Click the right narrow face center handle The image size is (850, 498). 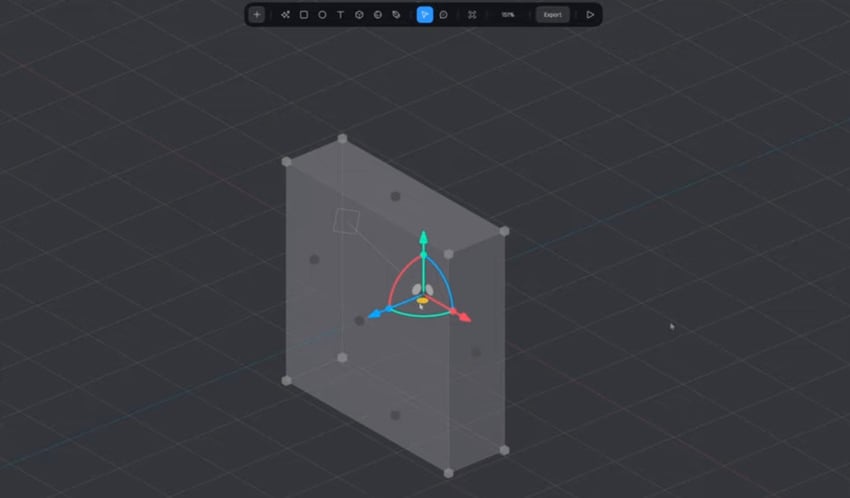[x=476, y=352]
